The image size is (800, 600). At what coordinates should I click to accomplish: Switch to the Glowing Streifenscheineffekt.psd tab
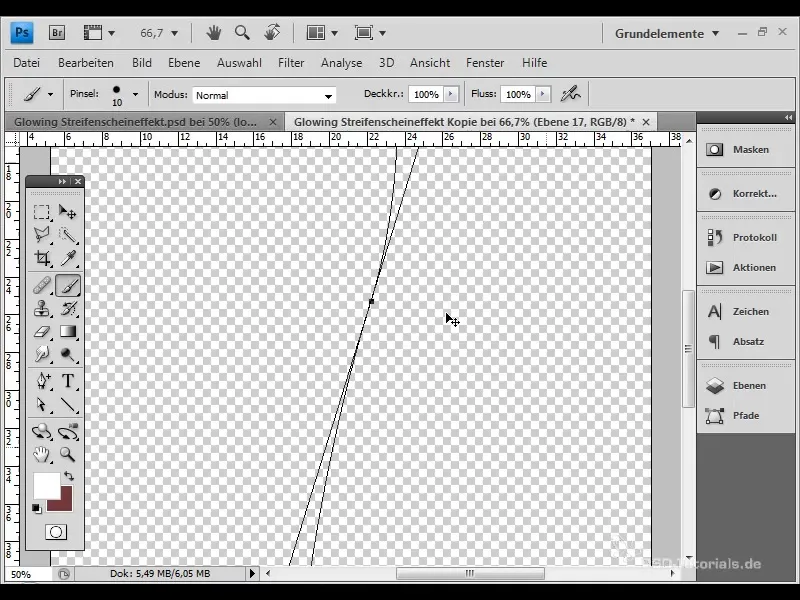click(x=135, y=122)
